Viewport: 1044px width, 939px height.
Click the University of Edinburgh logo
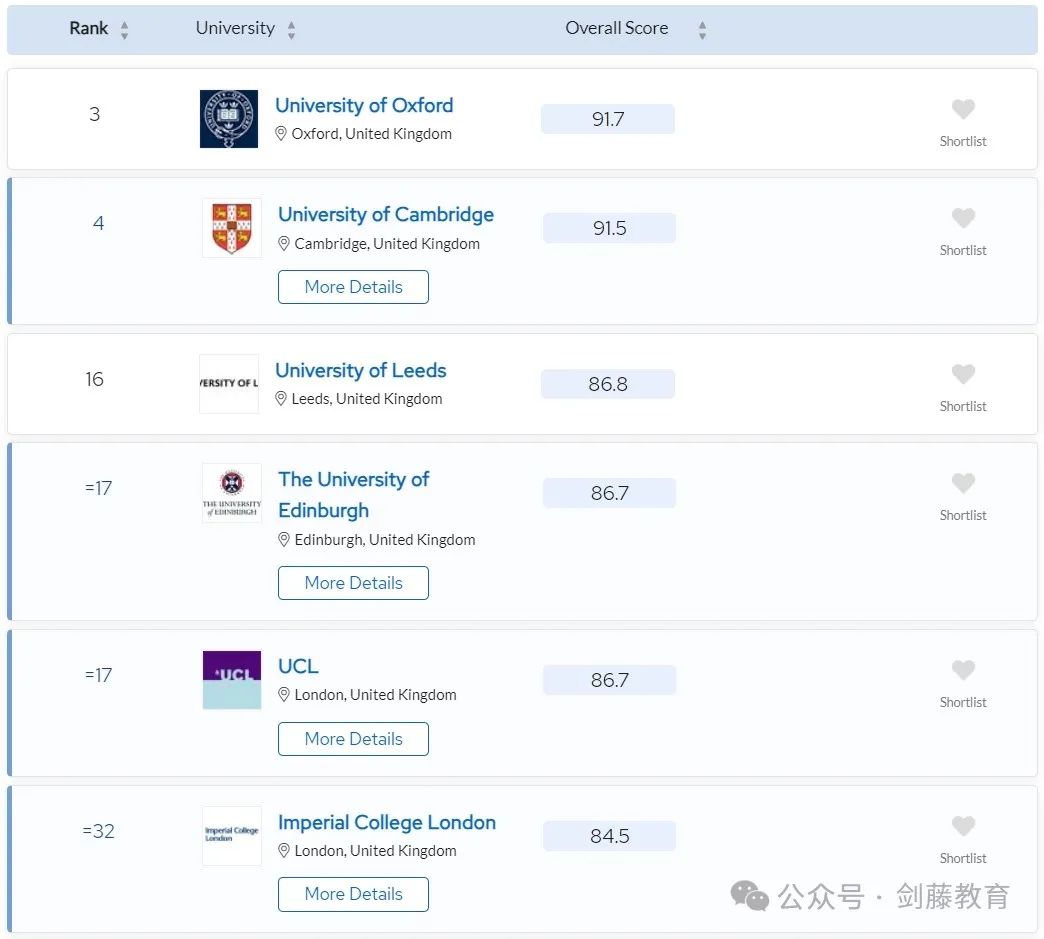[232, 493]
